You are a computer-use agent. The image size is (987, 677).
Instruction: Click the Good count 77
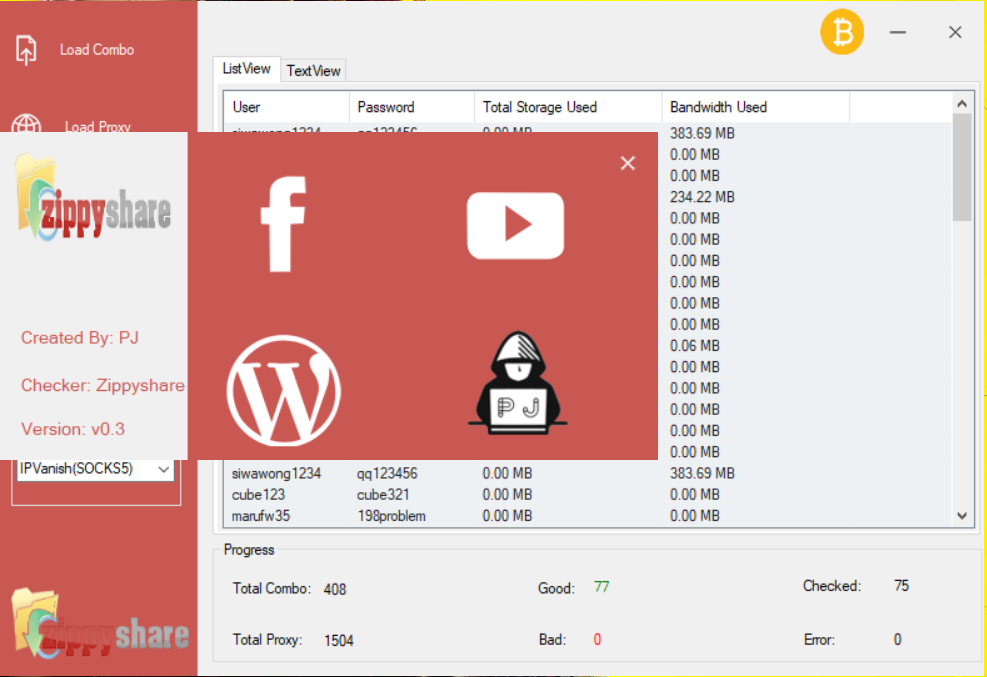pos(601,587)
